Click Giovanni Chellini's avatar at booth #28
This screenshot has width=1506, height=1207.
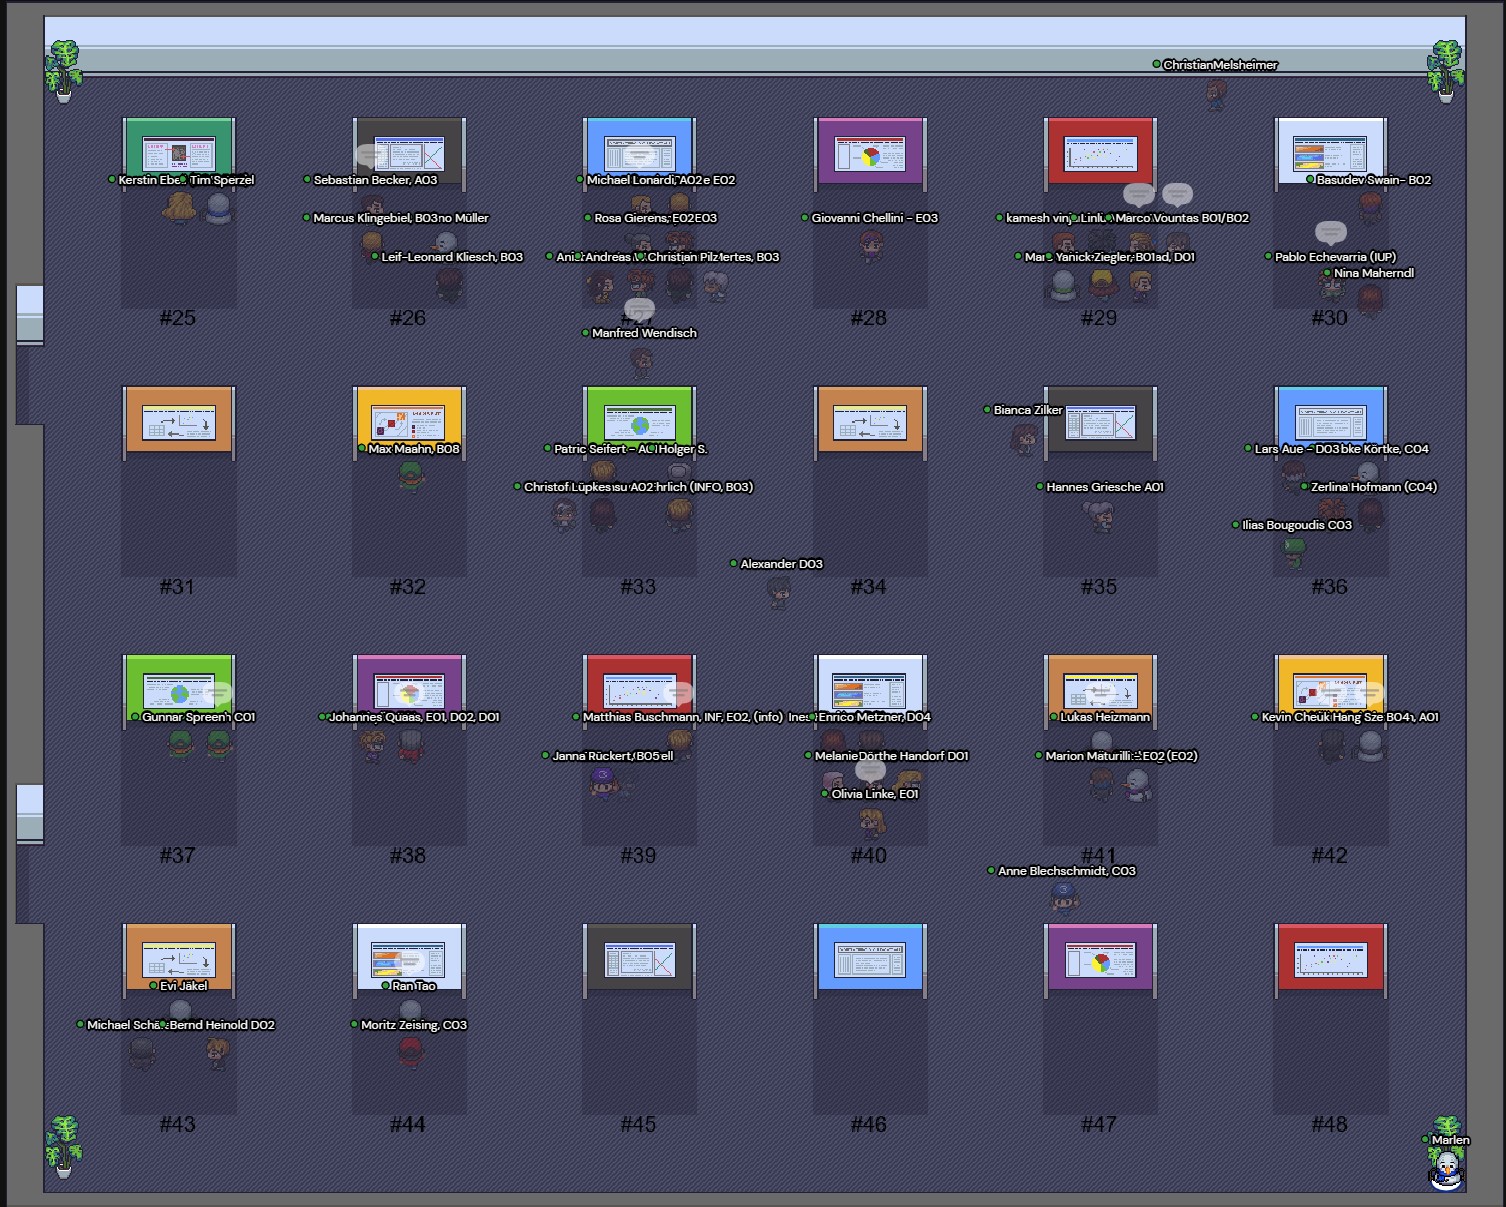871,244
